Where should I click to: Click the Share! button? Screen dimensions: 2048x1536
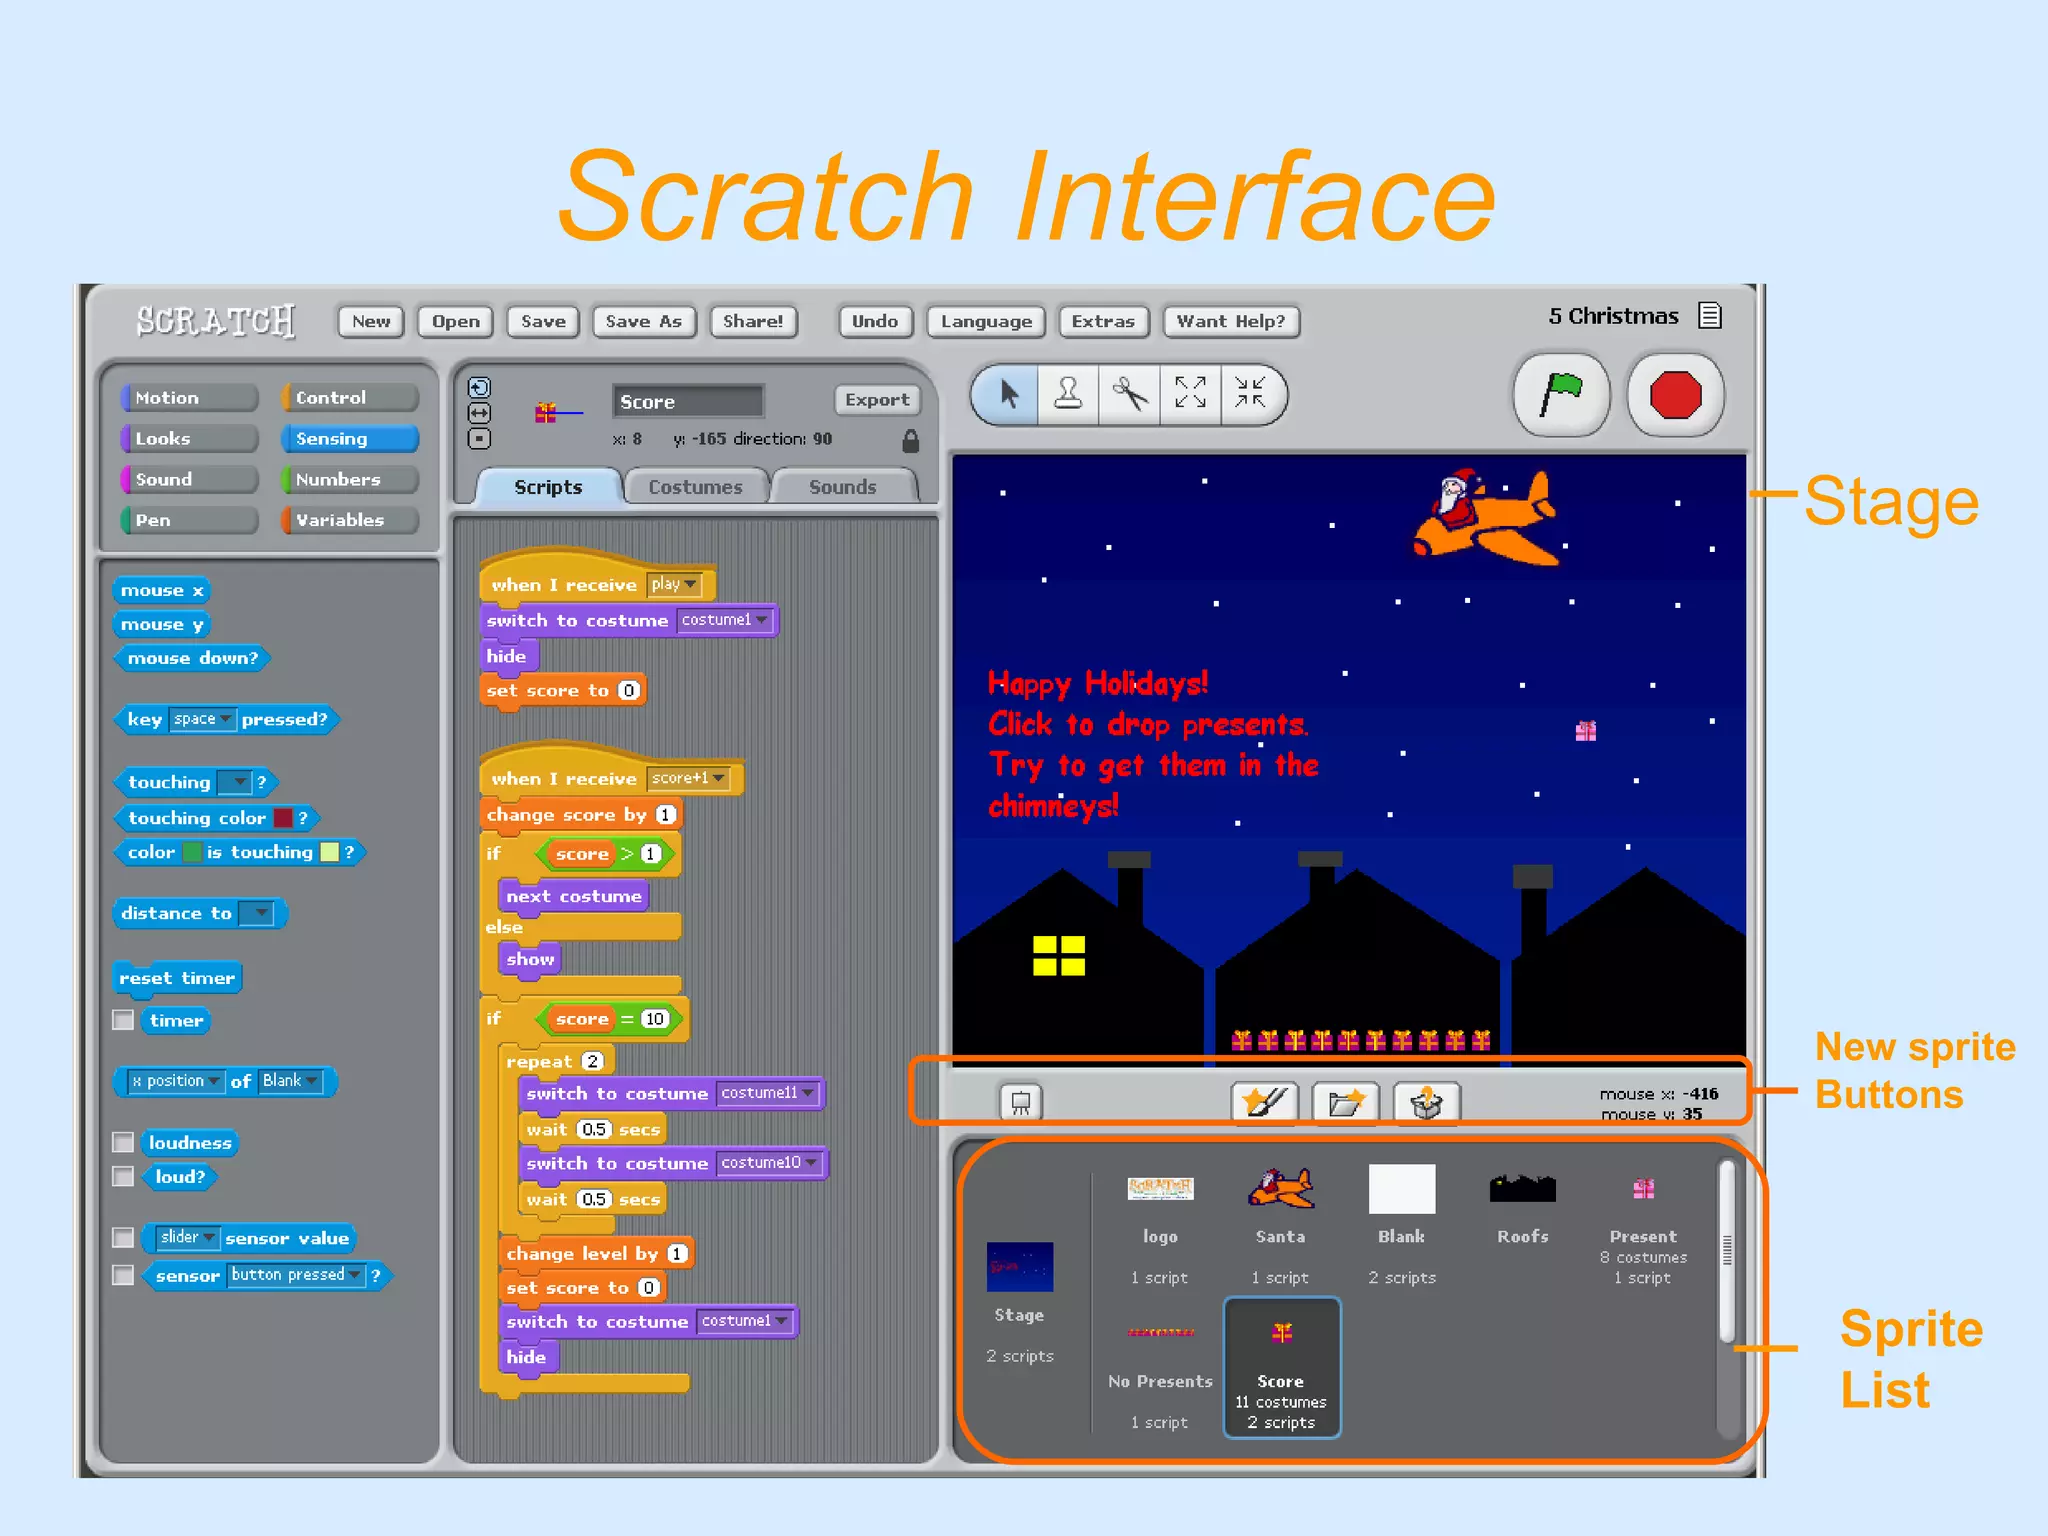tap(753, 321)
